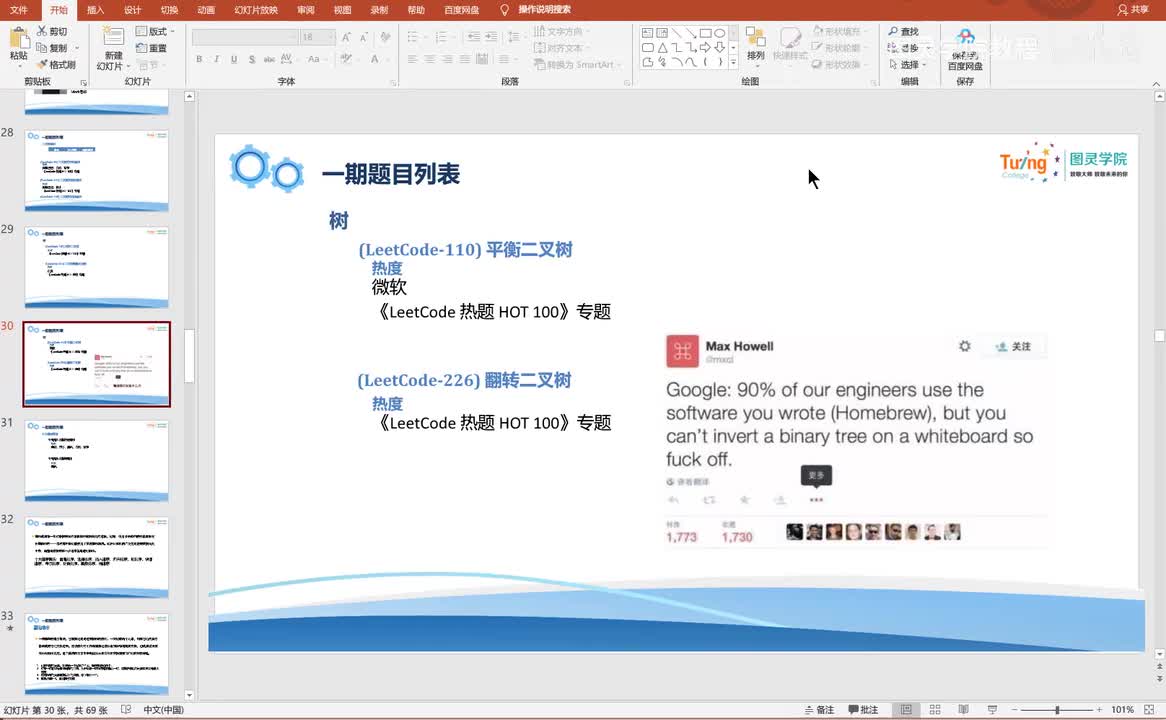Switch to Normal view in status bar
The image size is (1166, 720).
[x=906, y=710]
